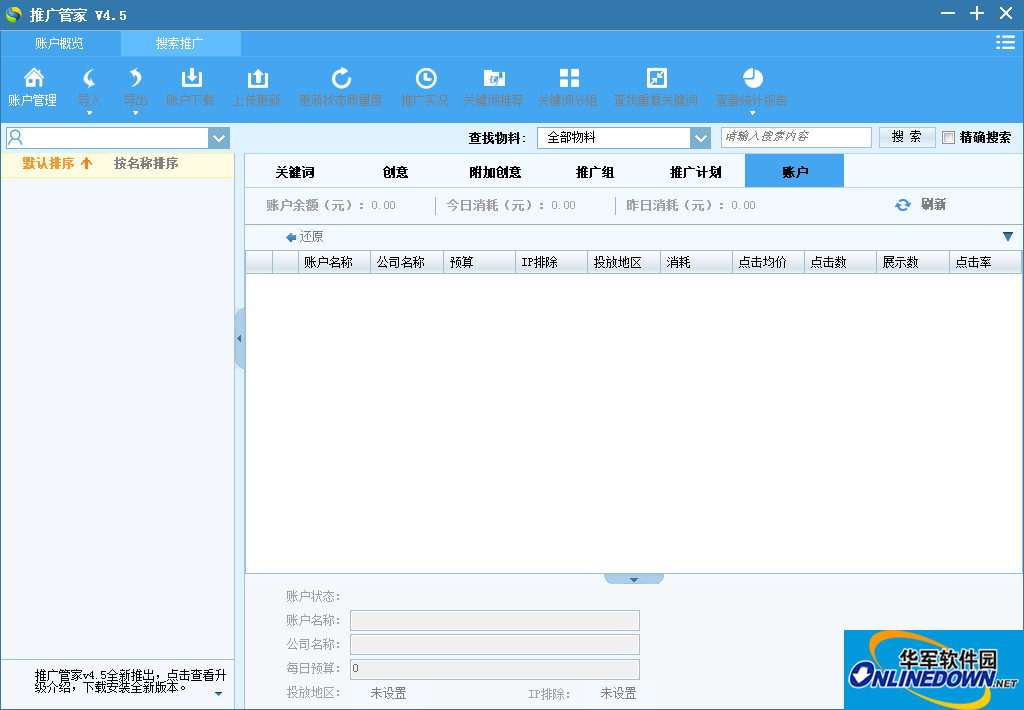This screenshot has width=1024, height=710.
Task: Open the account selector dropdown arrow
Action: click(219, 138)
